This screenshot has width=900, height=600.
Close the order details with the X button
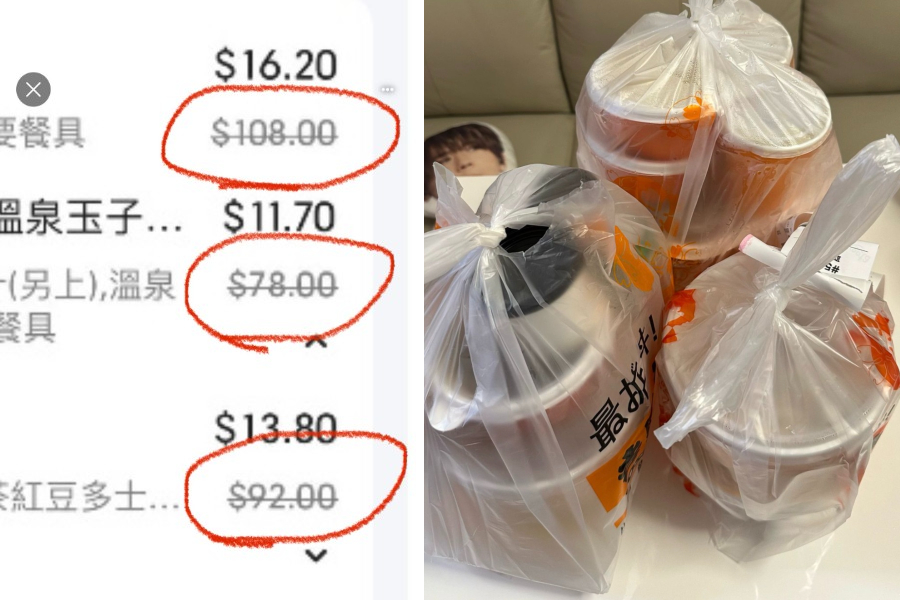[x=33, y=90]
